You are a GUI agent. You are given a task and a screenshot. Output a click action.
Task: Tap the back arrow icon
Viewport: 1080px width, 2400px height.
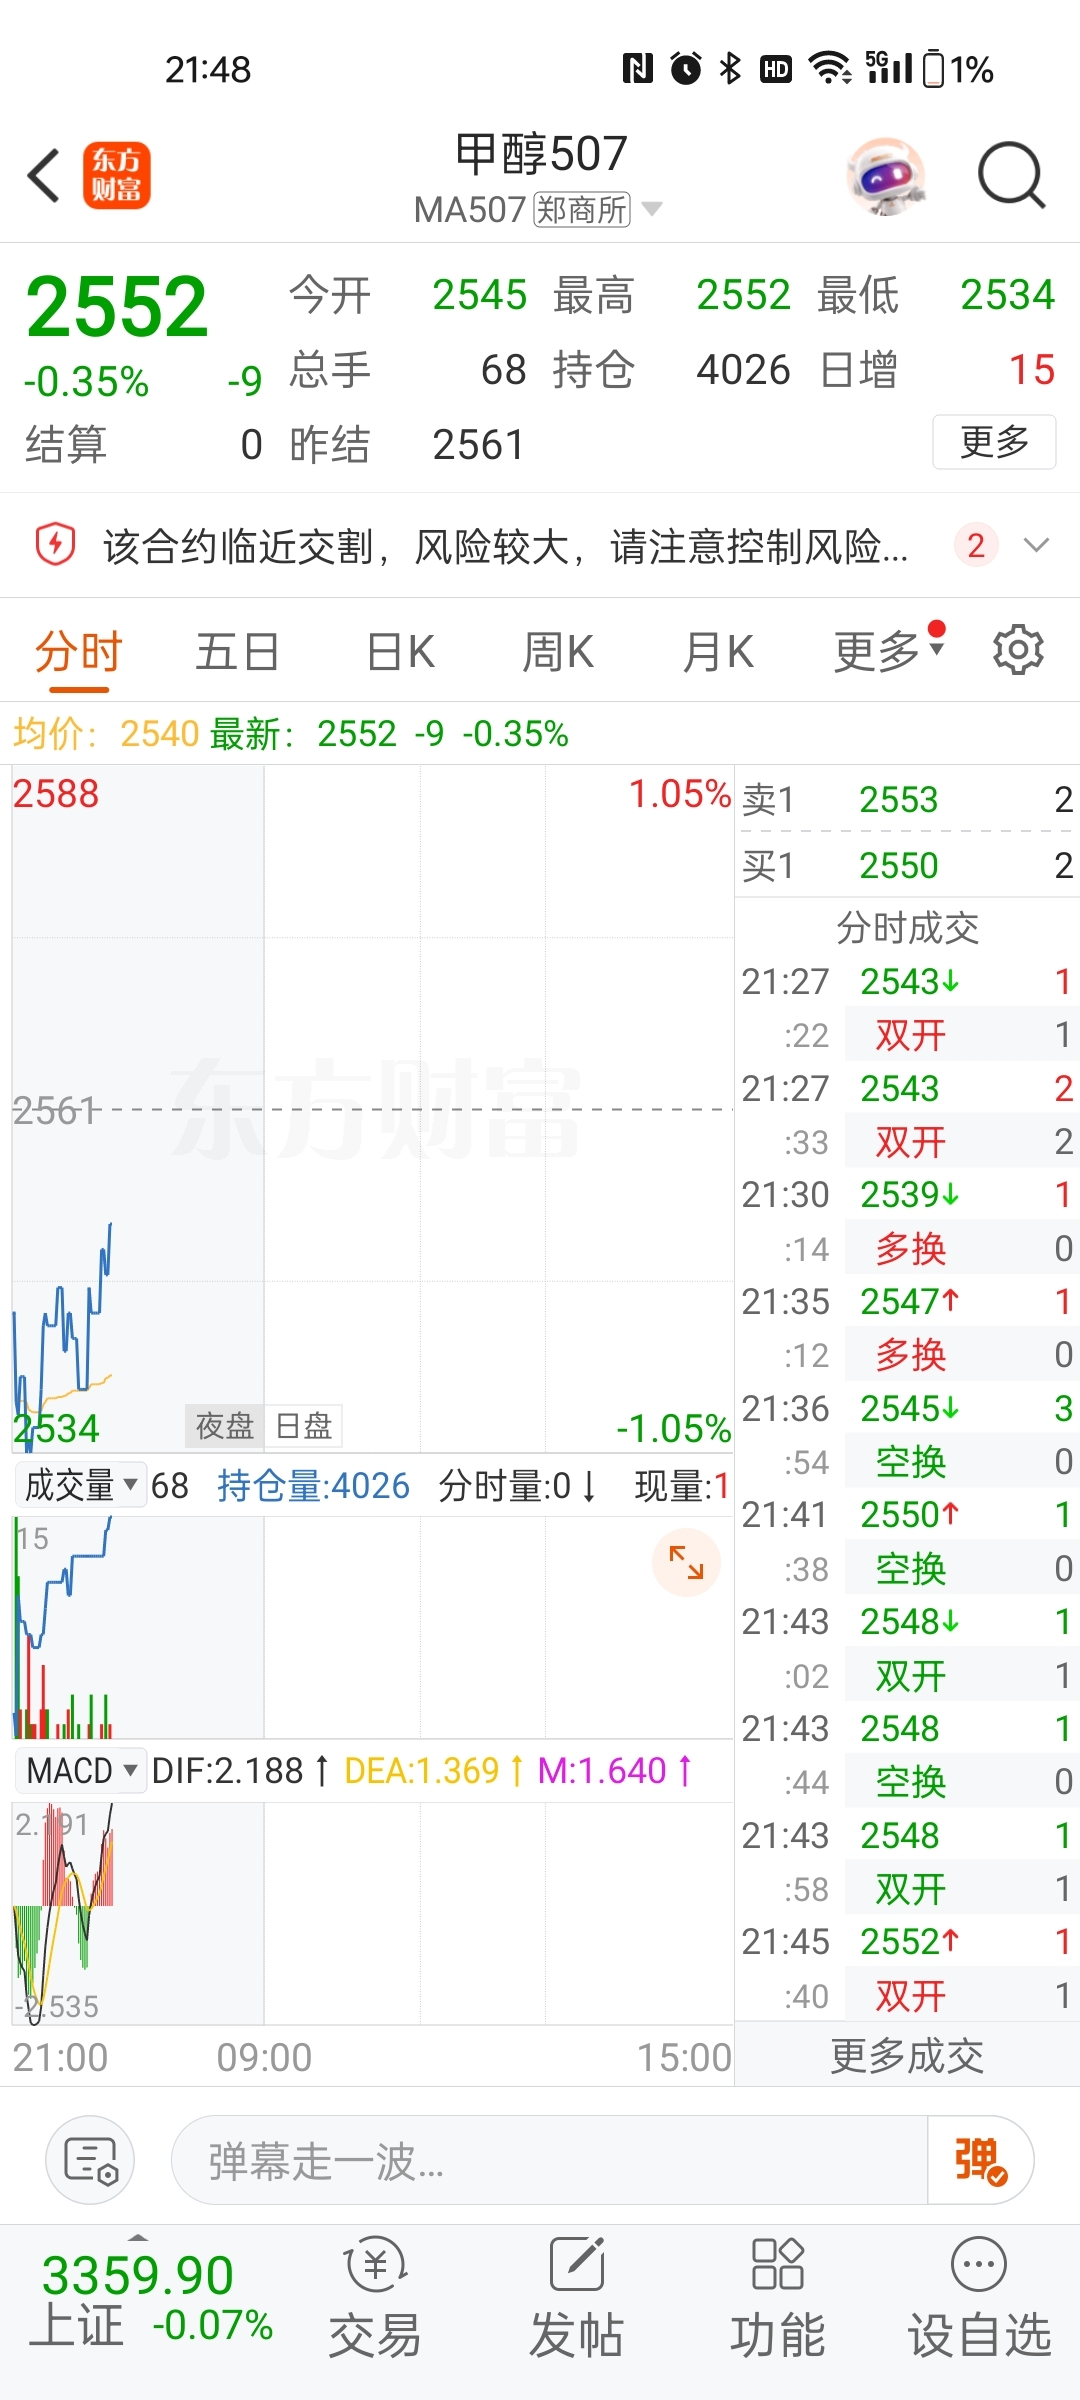[x=44, y=176]
